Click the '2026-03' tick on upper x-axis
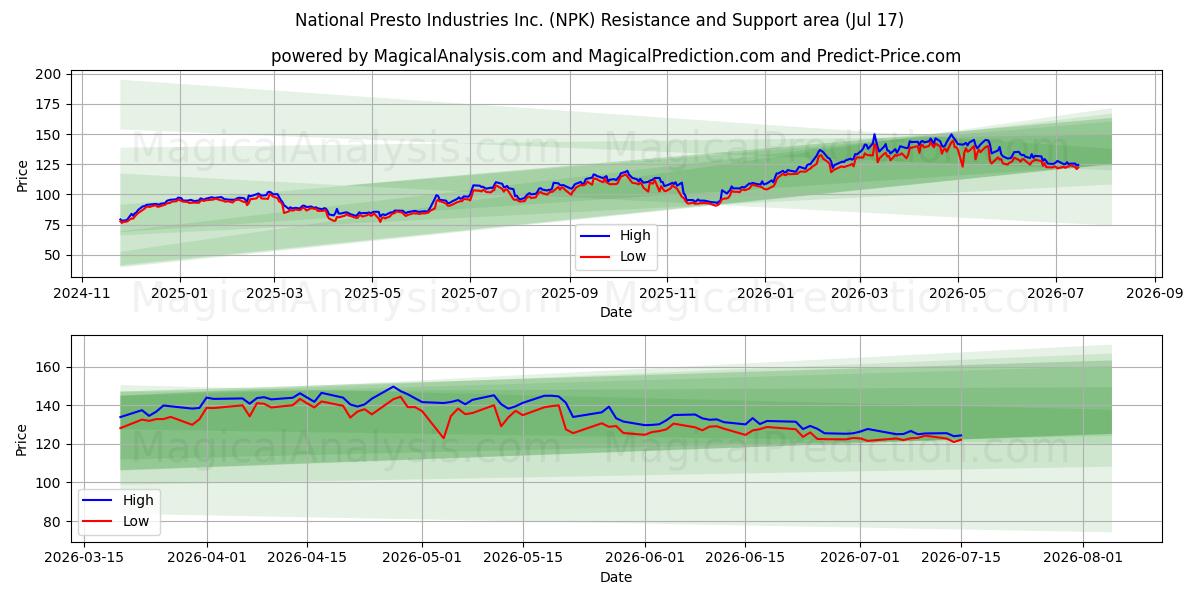1200x600 pixels. pyautogui.click(x=860, y=294)
